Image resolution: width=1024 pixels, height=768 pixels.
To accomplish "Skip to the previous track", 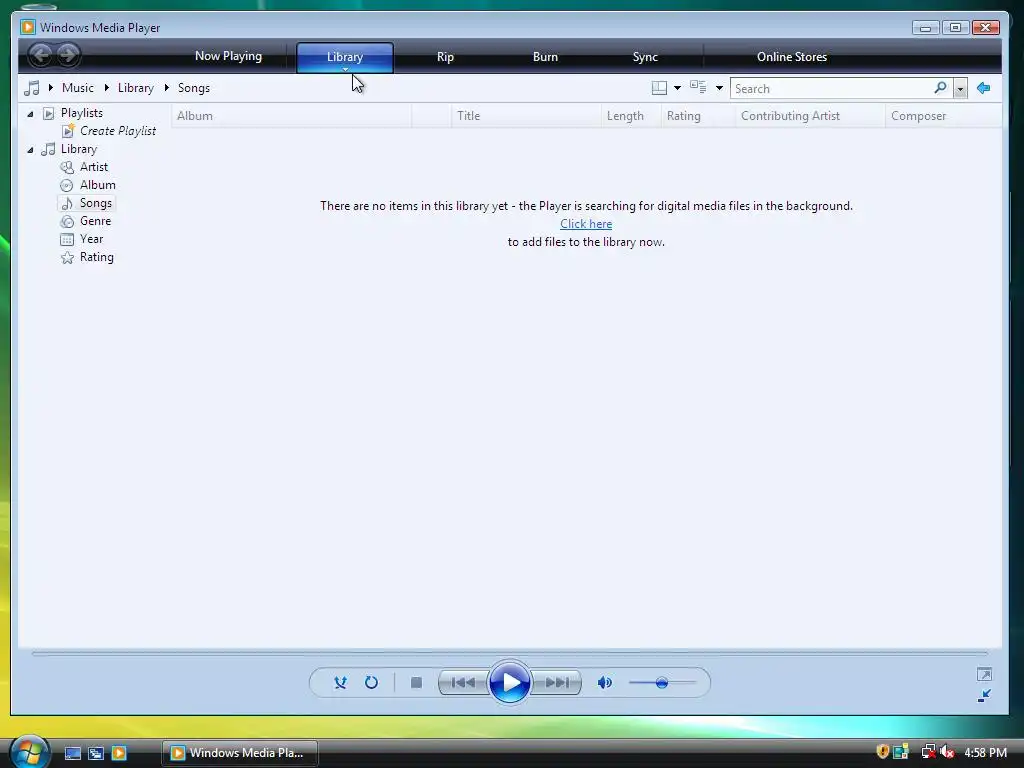I will 463,682.
